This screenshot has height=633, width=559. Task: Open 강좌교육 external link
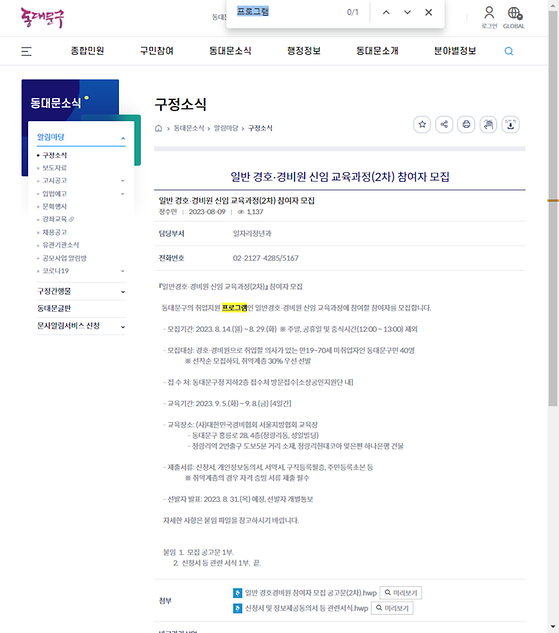click(x=58, y=219)
